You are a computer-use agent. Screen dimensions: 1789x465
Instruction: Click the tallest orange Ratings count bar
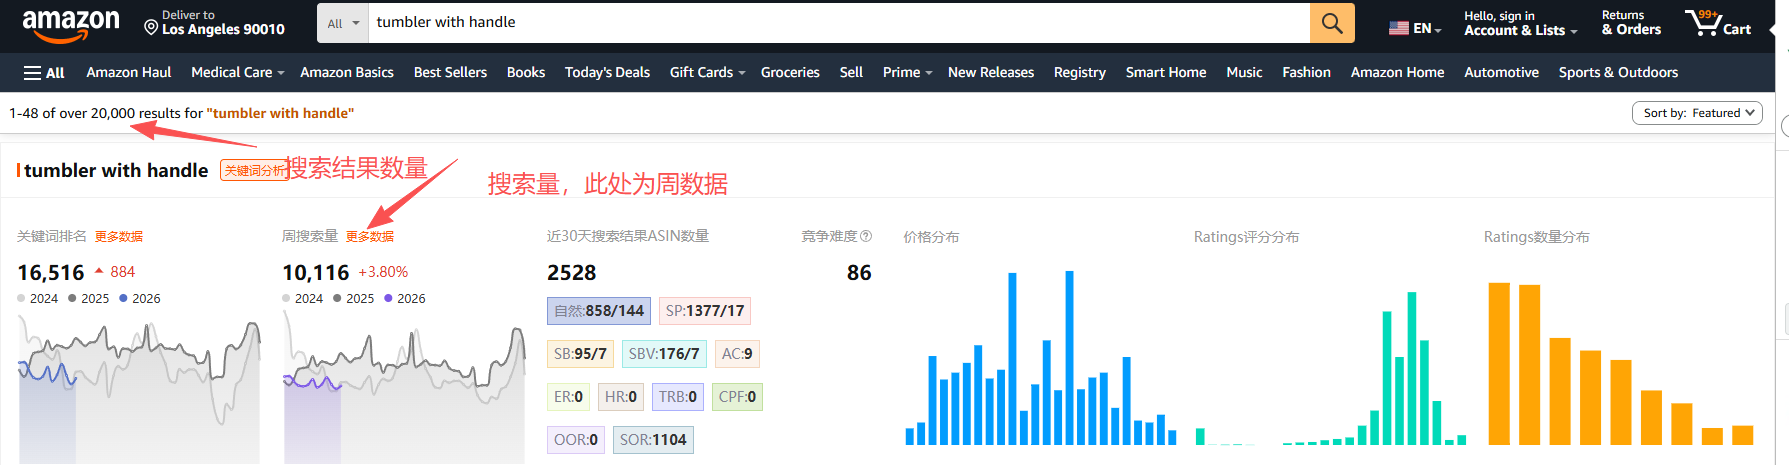(x=1498, y=364)
